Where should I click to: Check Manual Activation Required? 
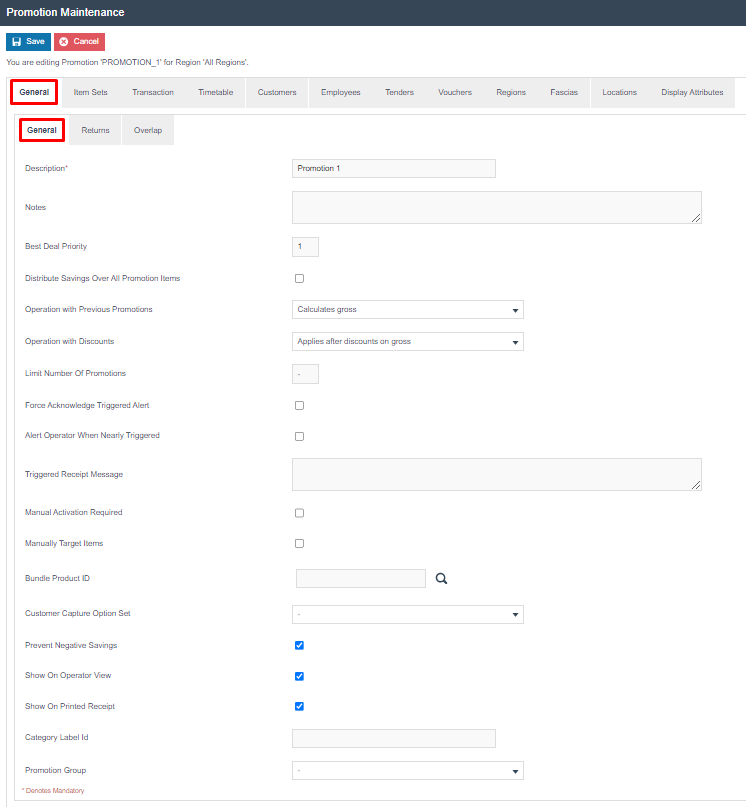tap(299, 512)
